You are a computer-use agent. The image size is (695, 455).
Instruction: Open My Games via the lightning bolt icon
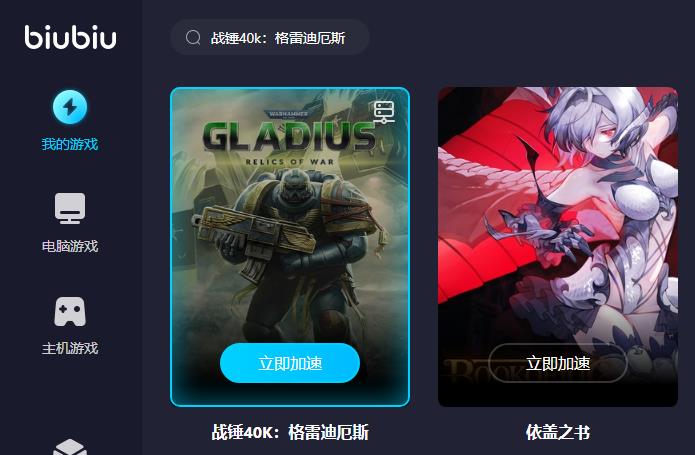click(70, 107)
